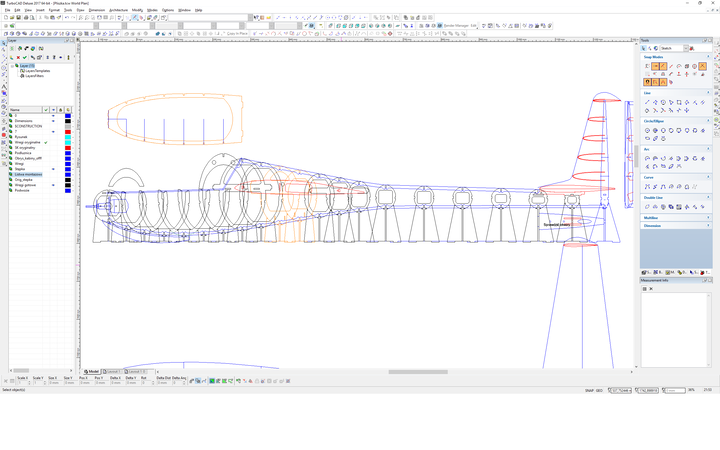Expand the Multiline section

click(708, 218)
